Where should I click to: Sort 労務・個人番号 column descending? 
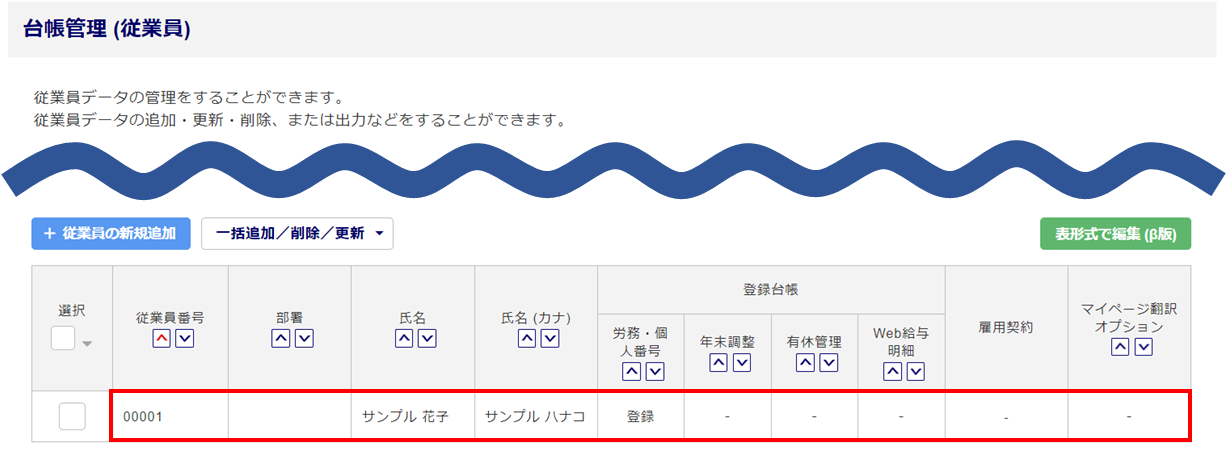(x=655, y=372)
